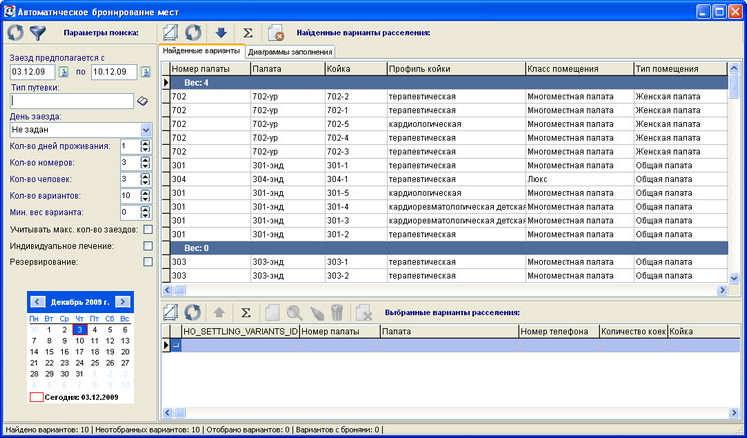Click the end date field 10.12.09
This screenshot has width=747, height=438.
point(114,72)
